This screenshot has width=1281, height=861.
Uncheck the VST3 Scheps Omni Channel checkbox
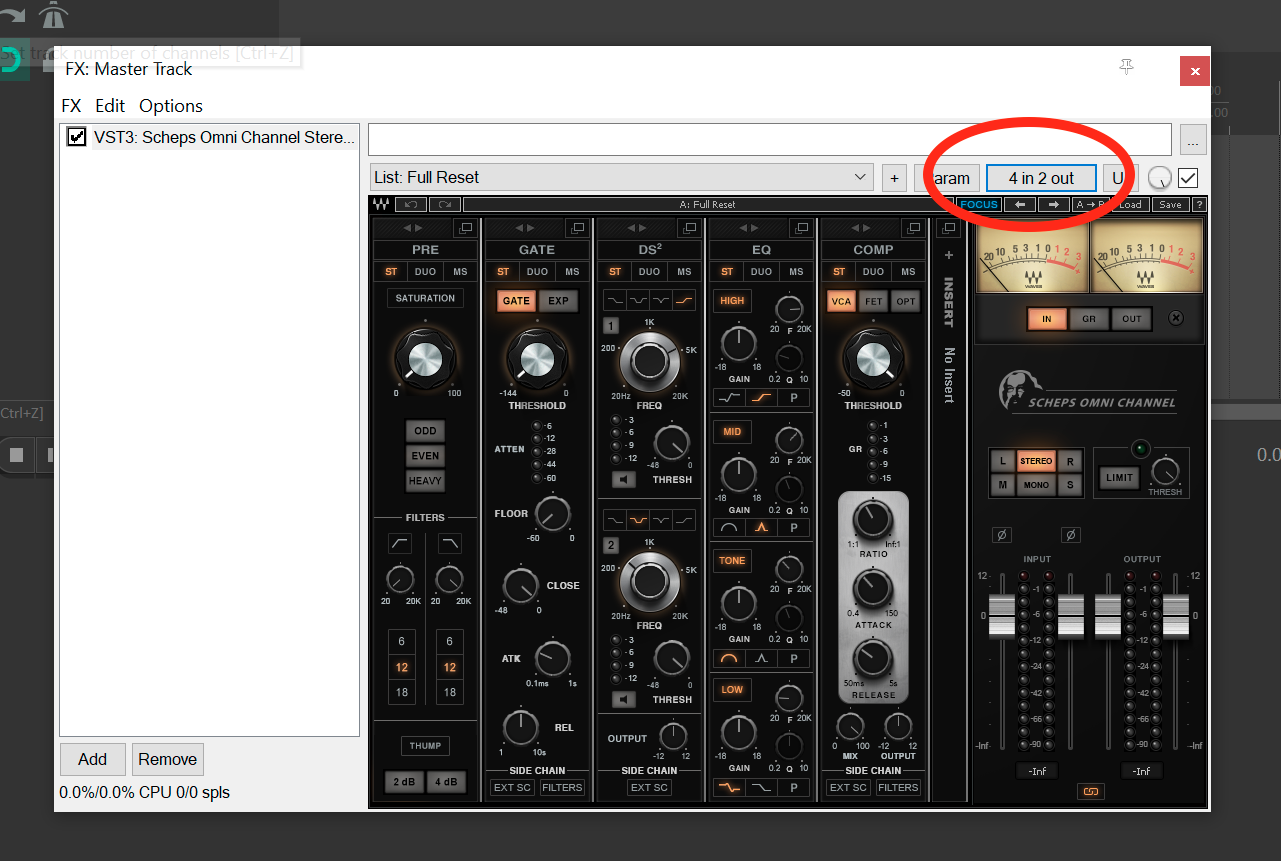(x=77, y=137)
